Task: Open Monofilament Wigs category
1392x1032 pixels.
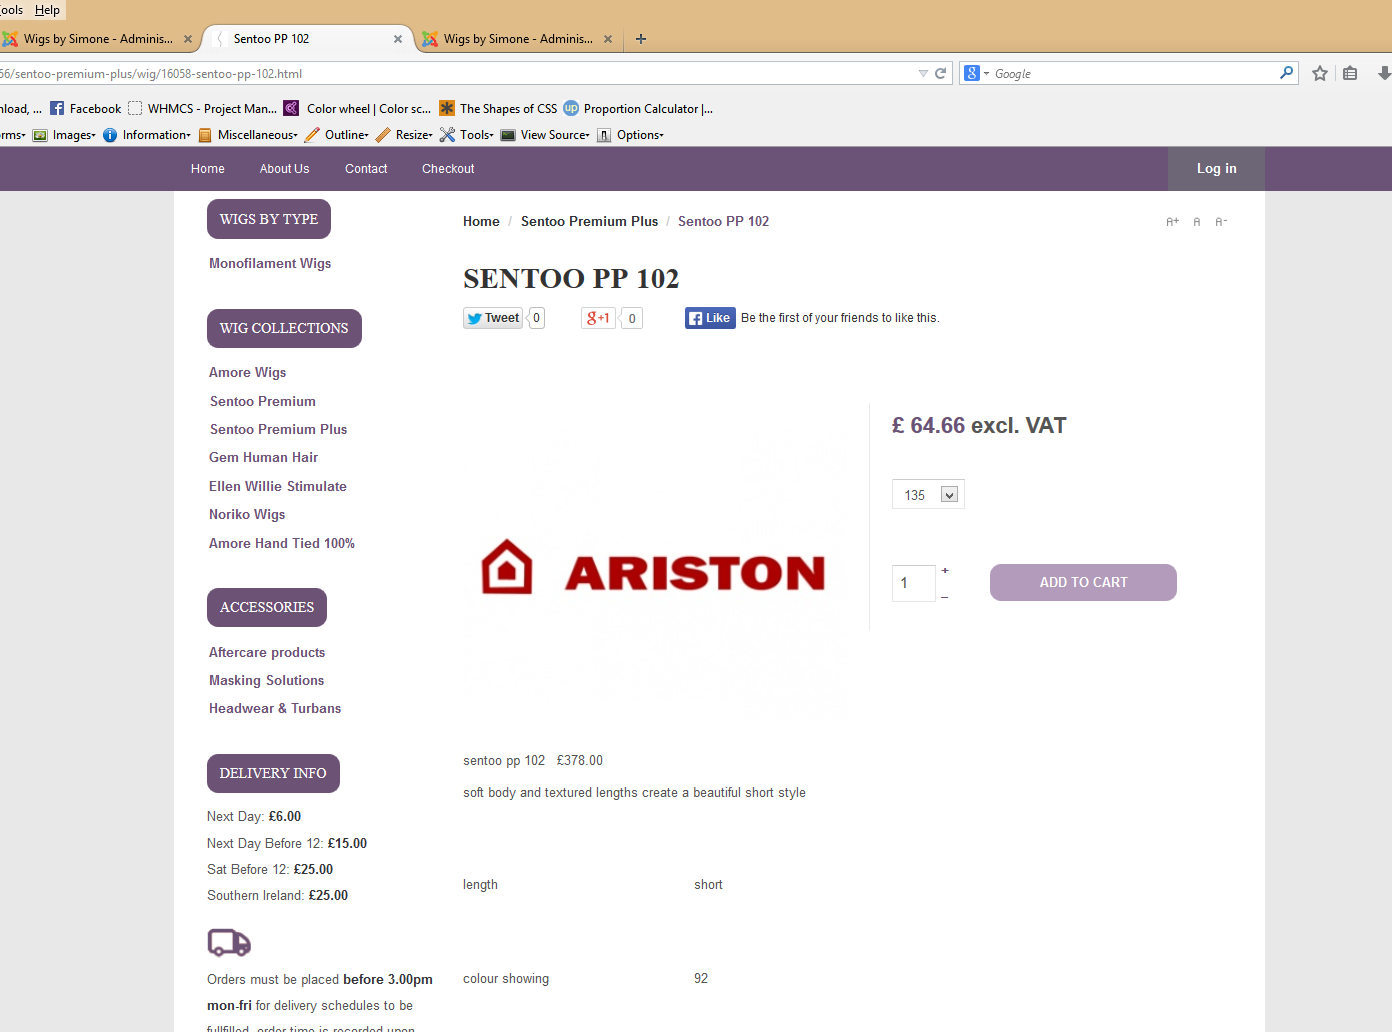Action: point(270,264)
